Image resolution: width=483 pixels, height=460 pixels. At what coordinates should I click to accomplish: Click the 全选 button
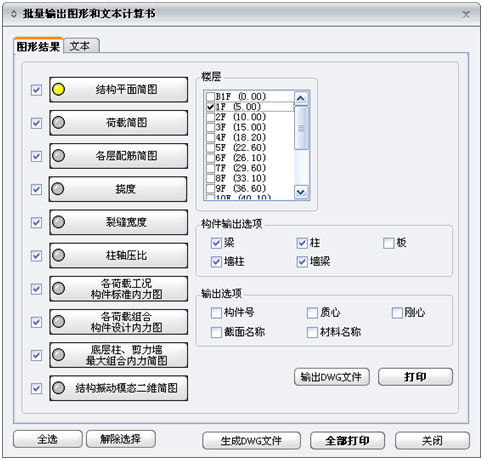48,439
